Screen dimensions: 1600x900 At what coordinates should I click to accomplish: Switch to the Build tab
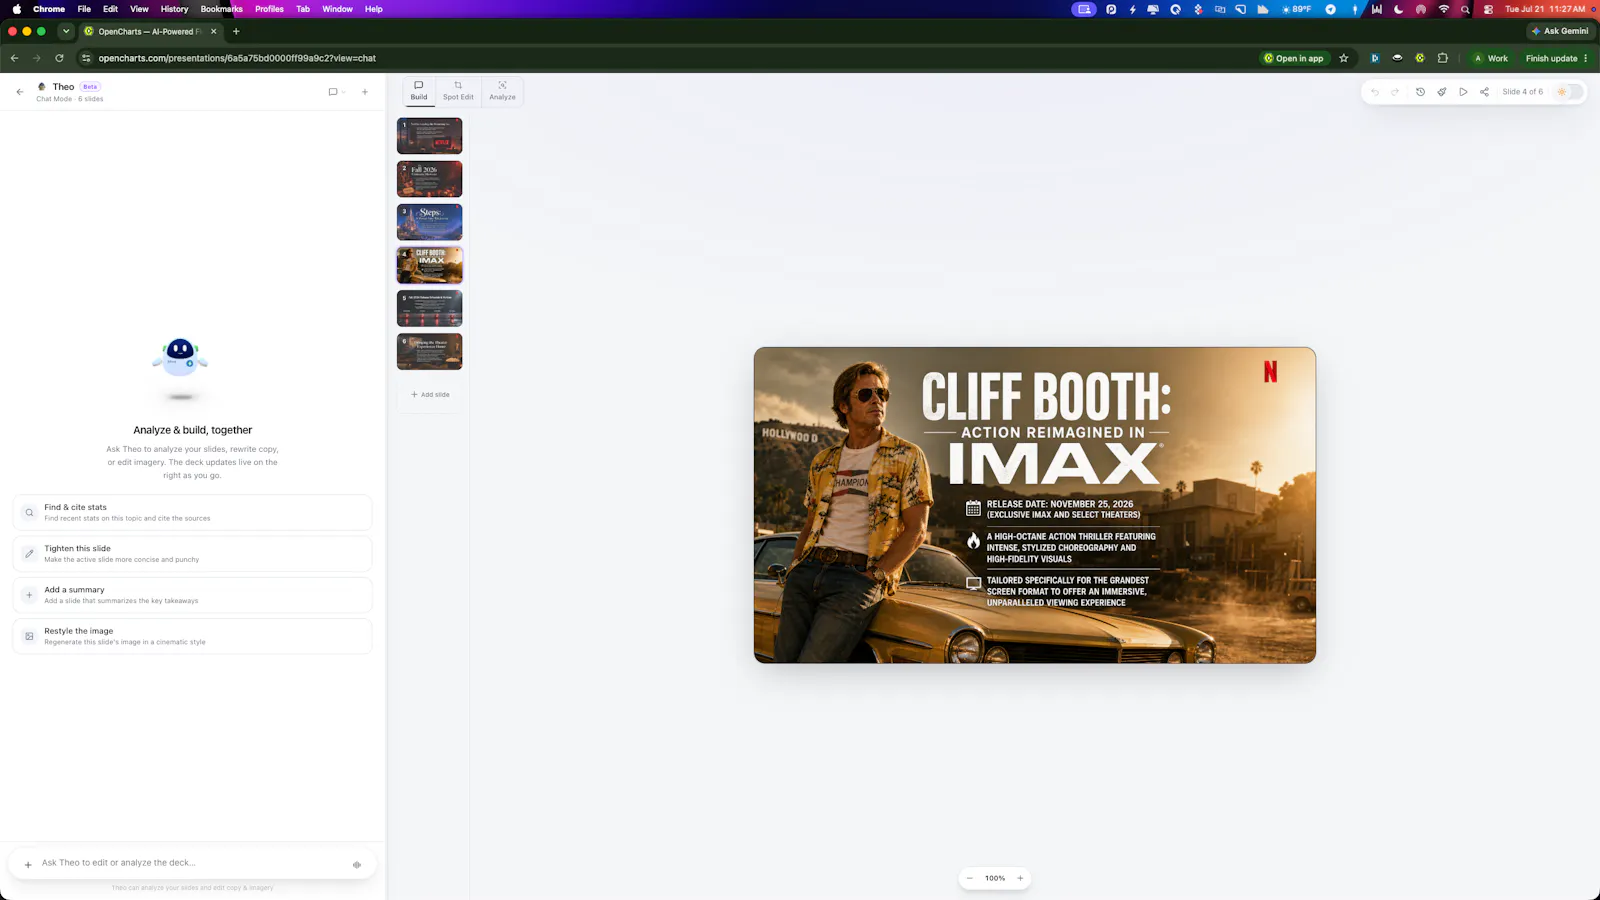[419, 91]
